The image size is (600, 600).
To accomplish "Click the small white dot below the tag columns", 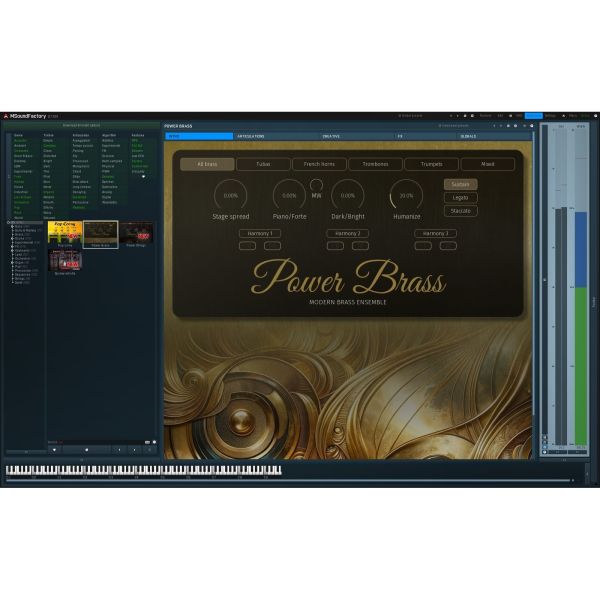I will click(x=143, y=176).
